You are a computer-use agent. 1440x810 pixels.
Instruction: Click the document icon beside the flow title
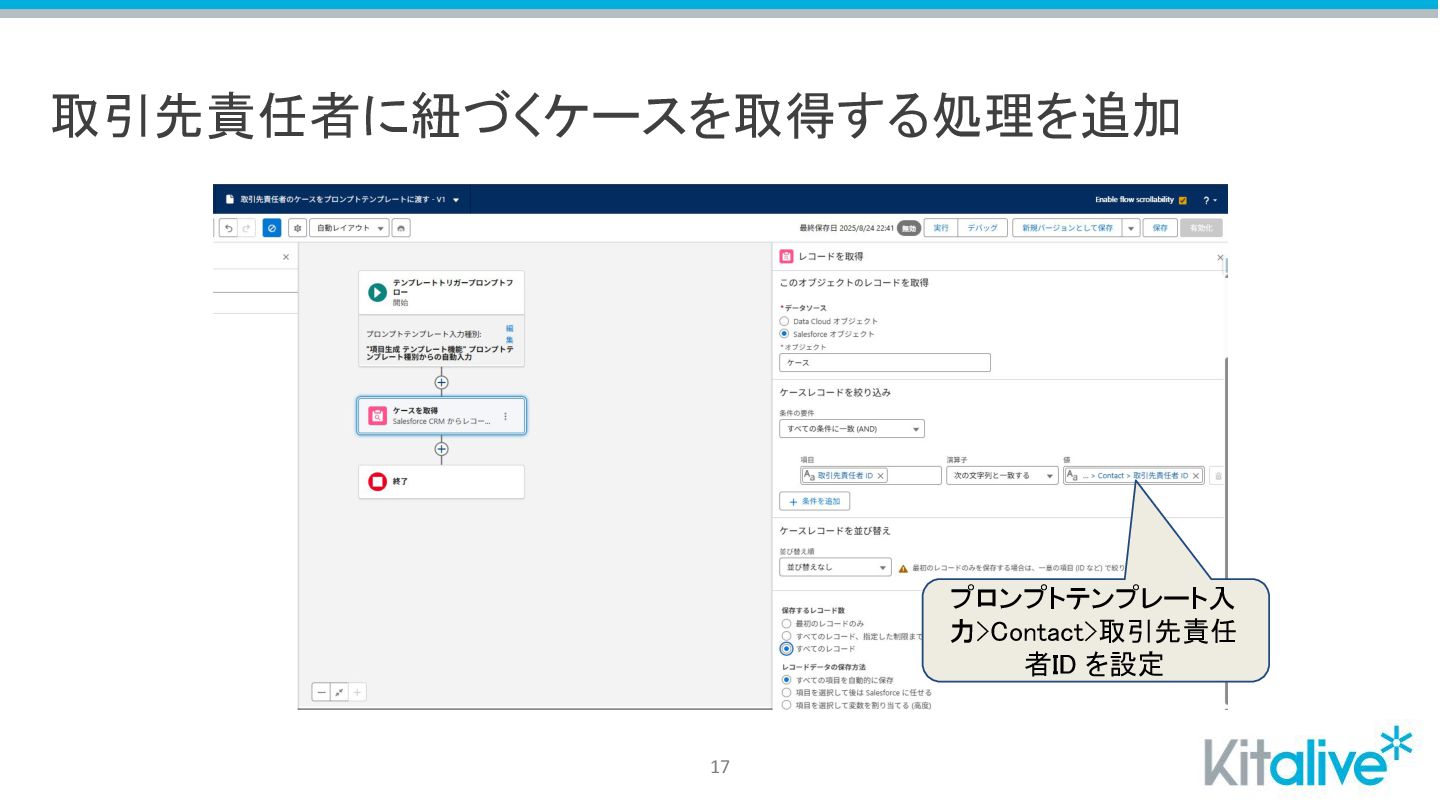(229, 199)
